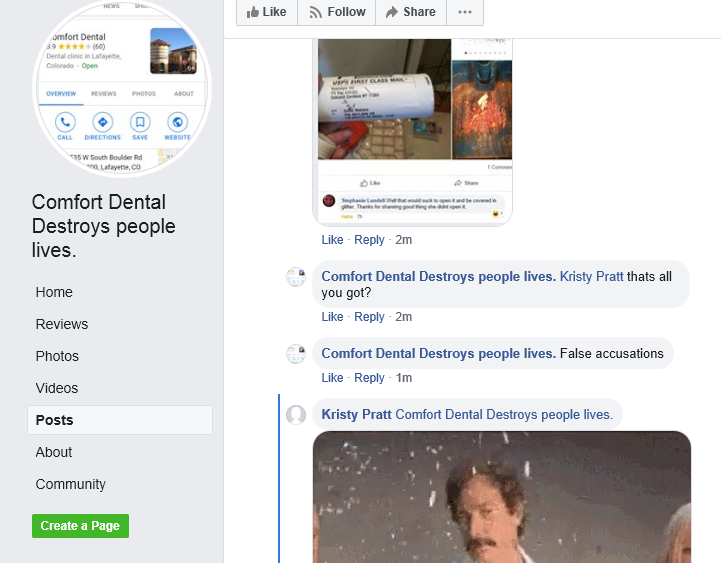Viewport: 721px width, 563px height.
Task: Click page avatar beside 'False accusations' comment
Action: pyautogui.click(x=296, y=354)
